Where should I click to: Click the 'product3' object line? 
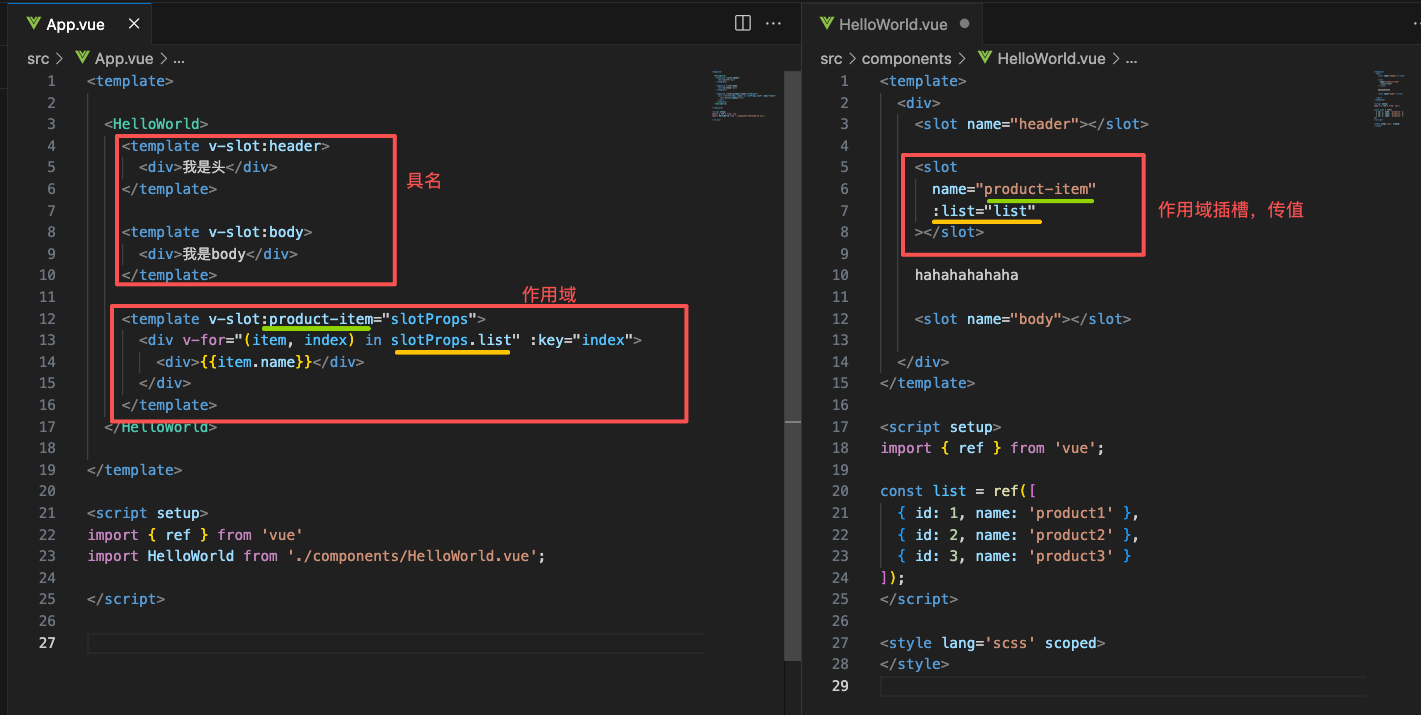(1014, 556)
